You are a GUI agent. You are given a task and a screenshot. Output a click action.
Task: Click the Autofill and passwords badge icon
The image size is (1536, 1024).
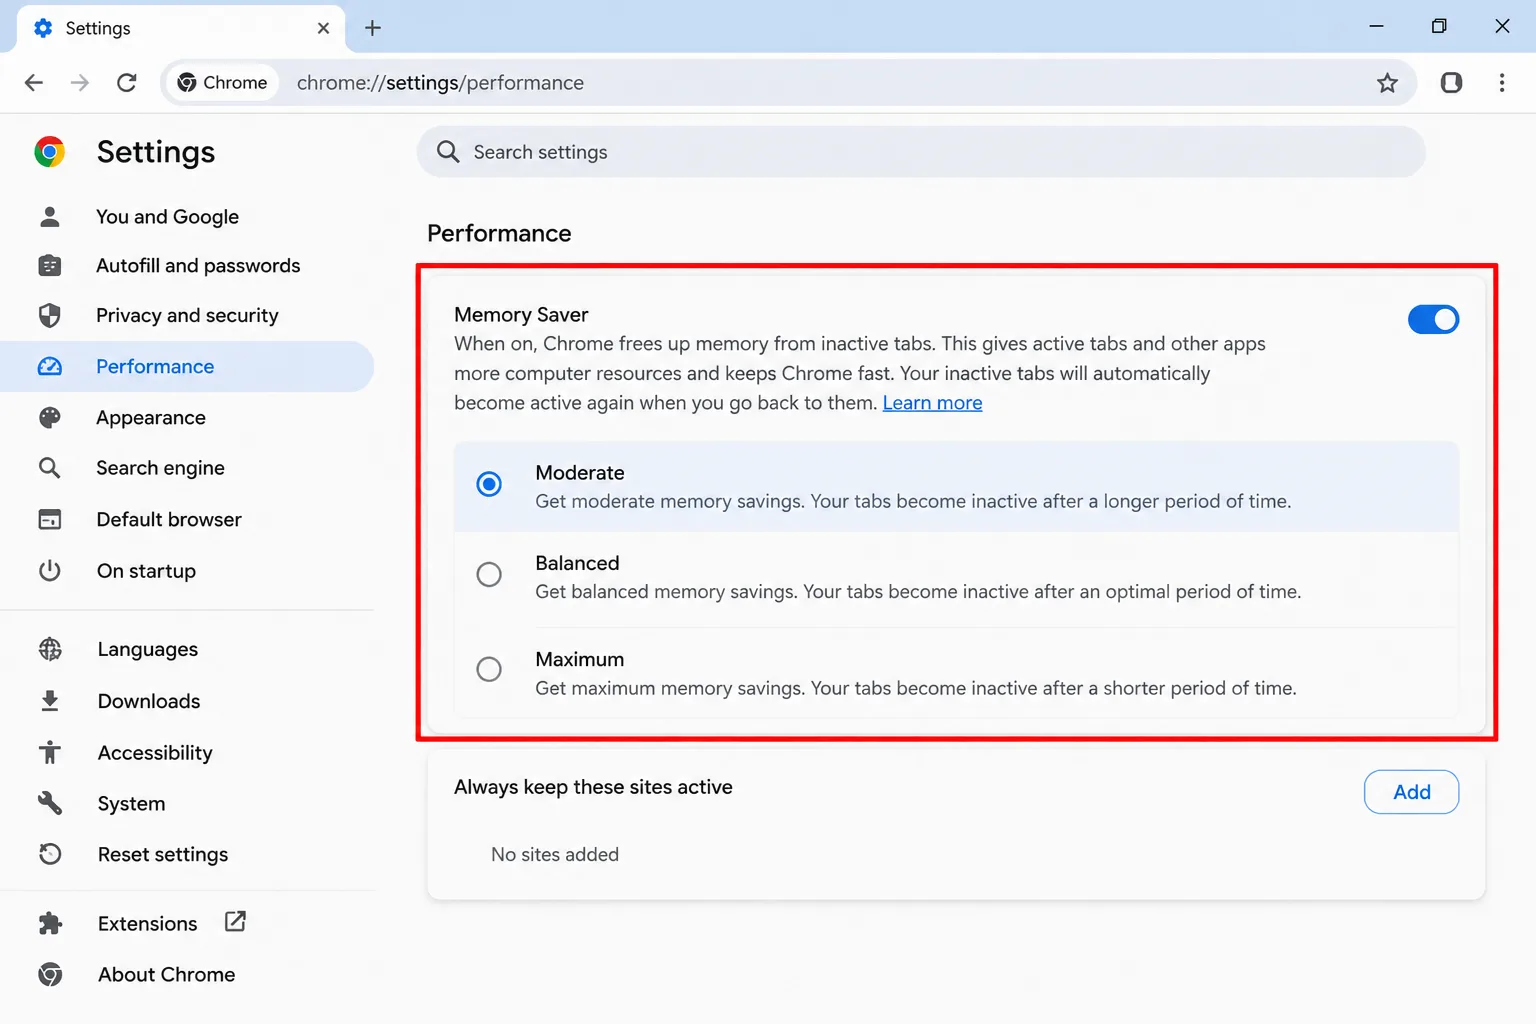[x=49, y=266]
